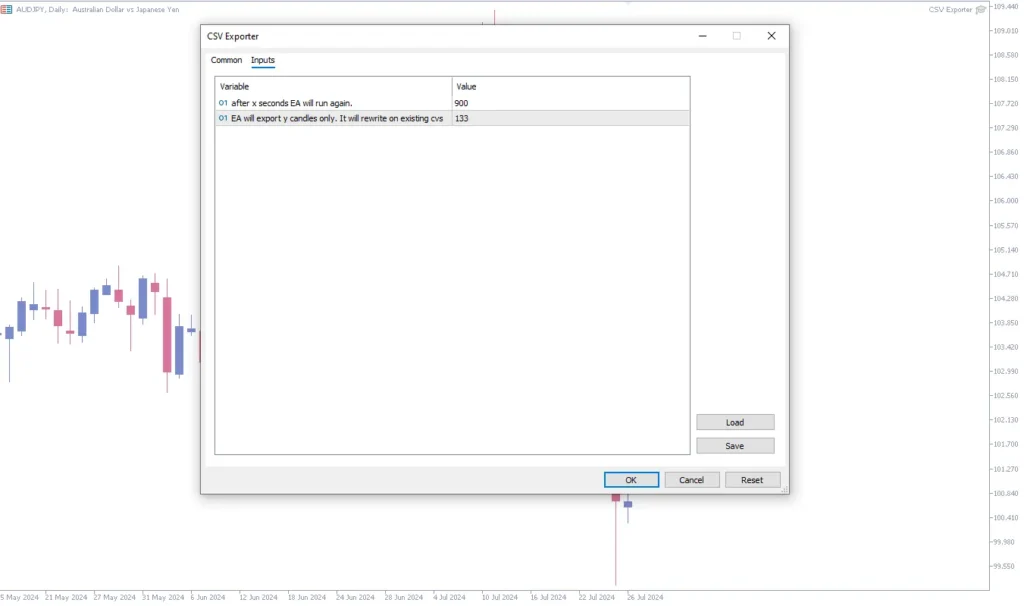
Task: Click integer type icon beside seconds variable
Action: point(223,103)
